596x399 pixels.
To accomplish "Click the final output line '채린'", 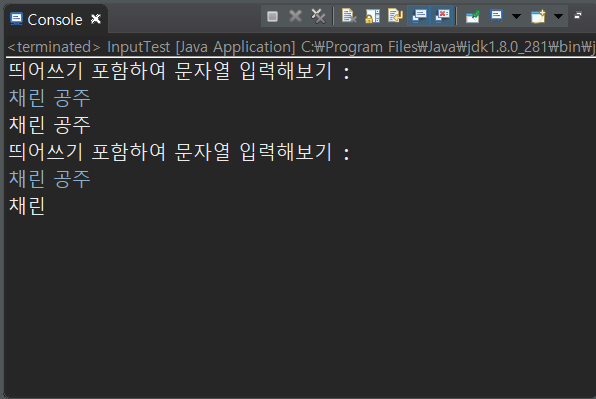I will [x=27, y=206].
